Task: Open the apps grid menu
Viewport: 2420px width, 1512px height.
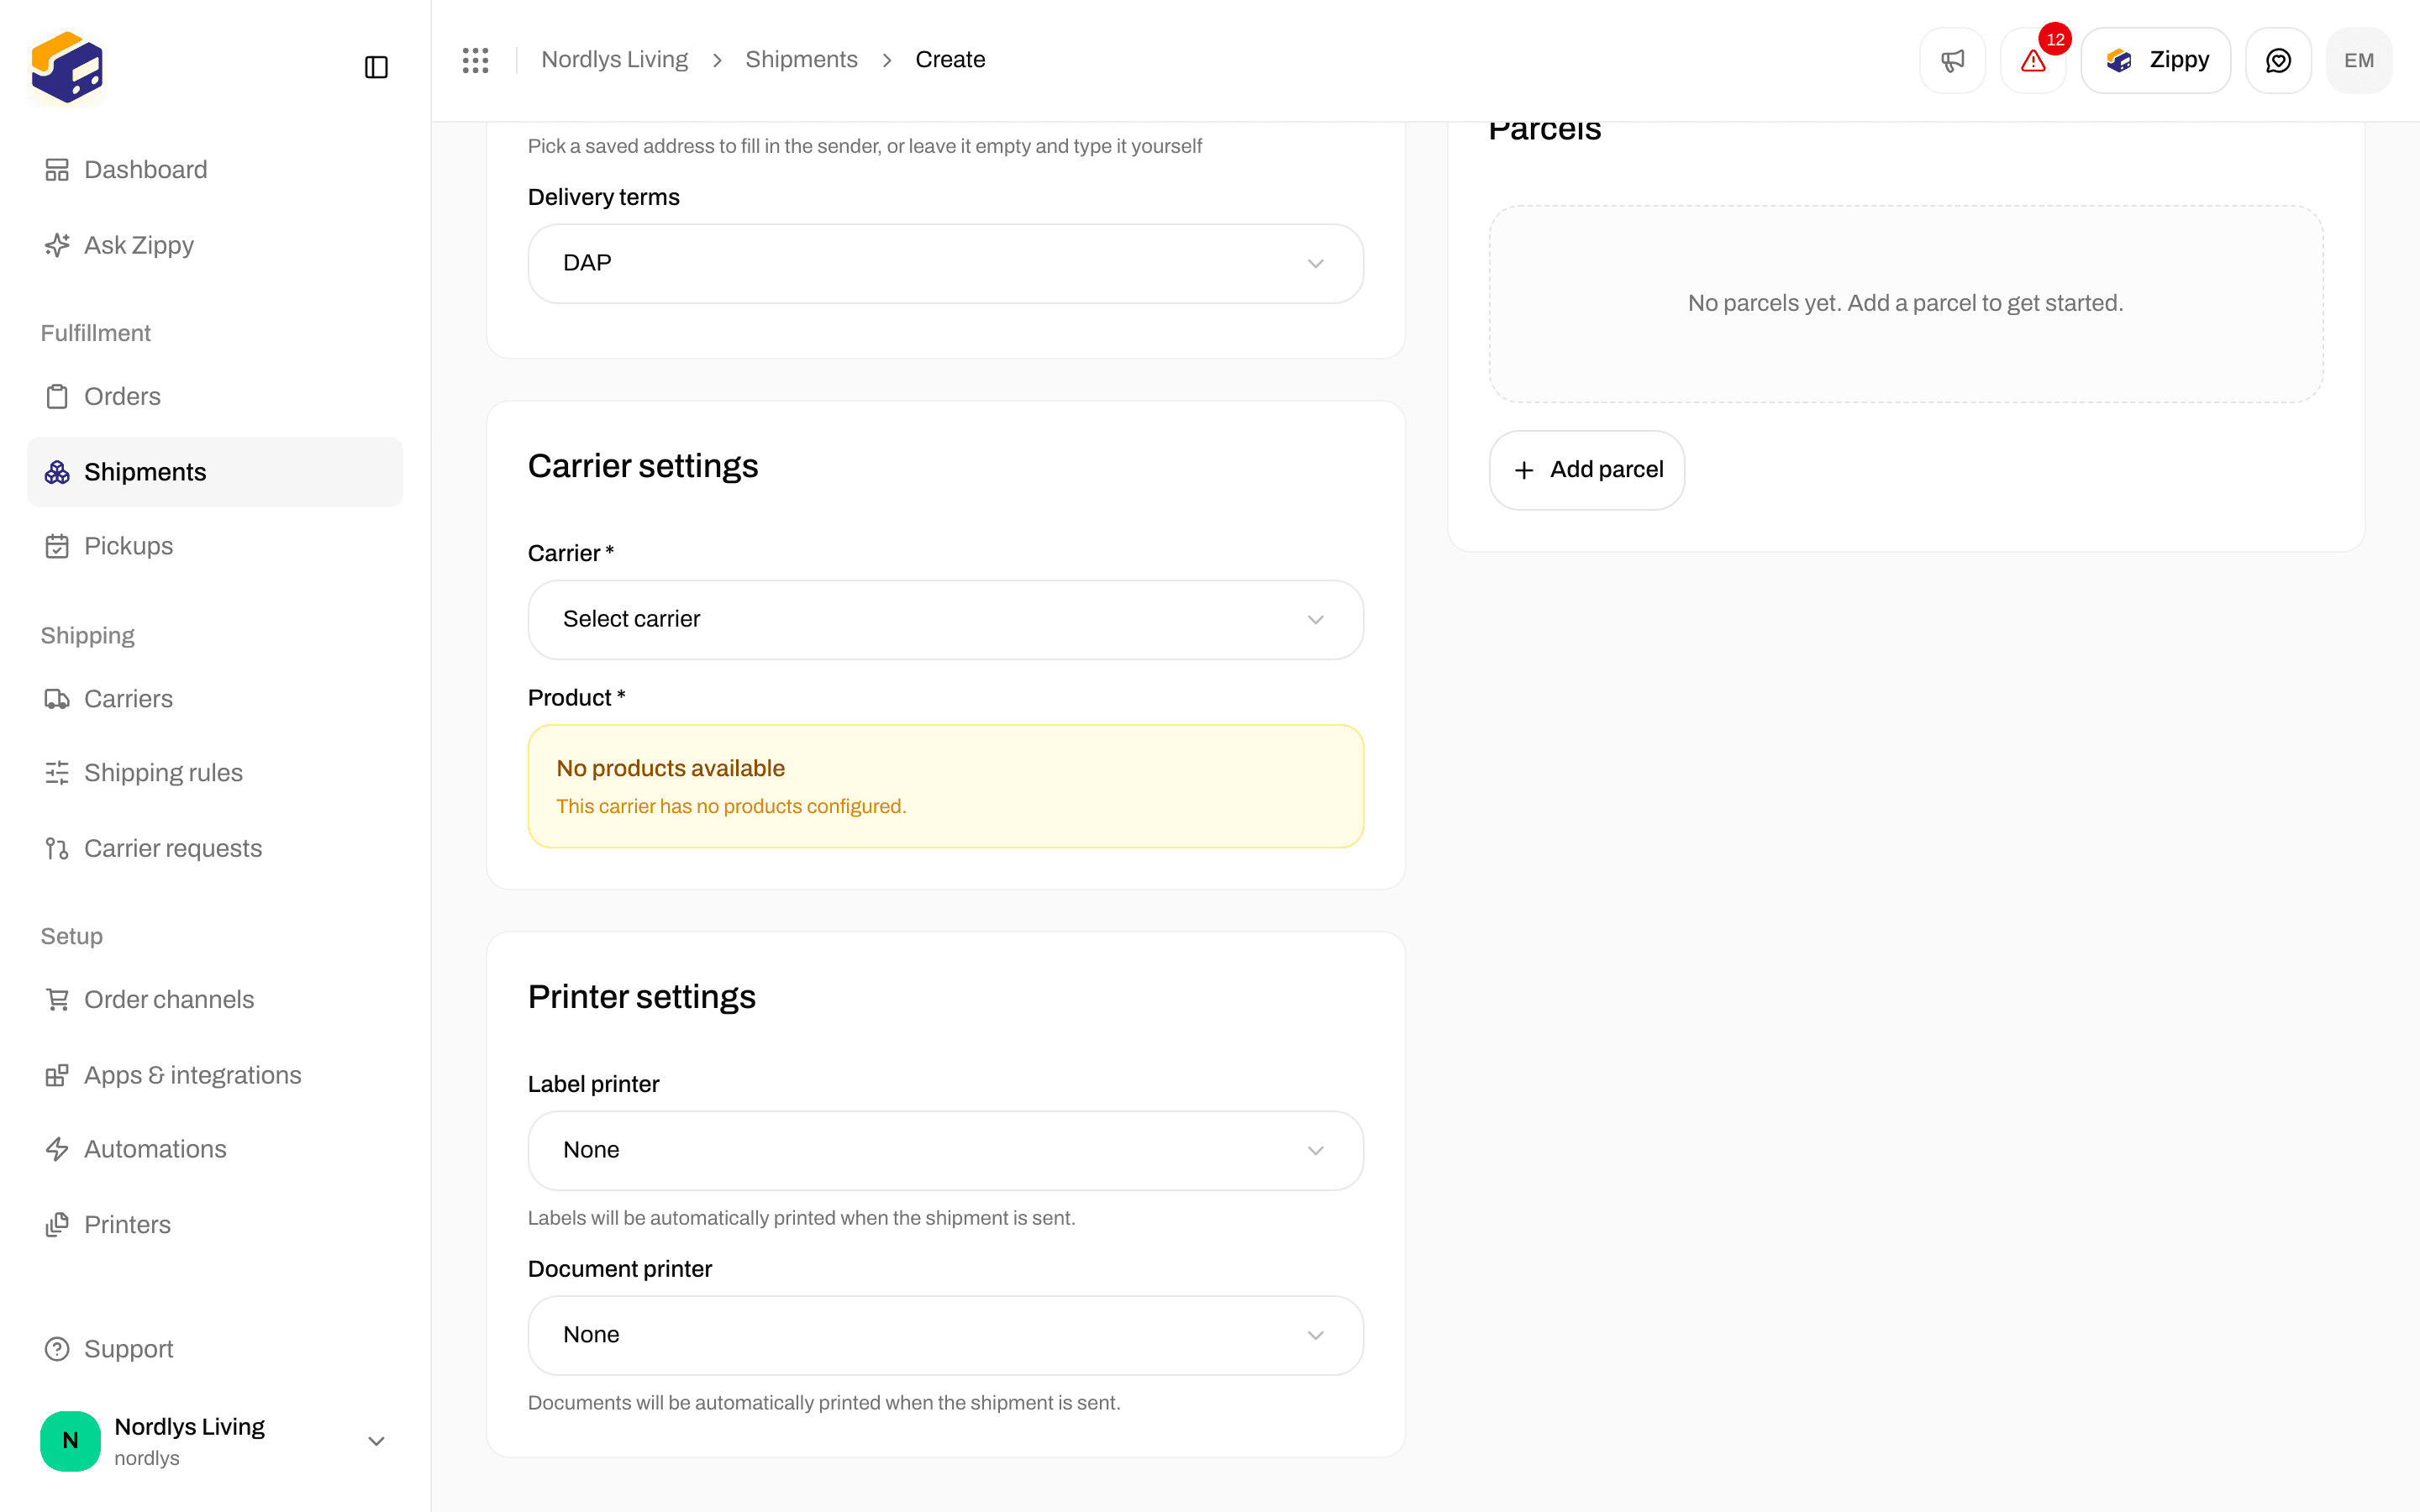Action: 476,60
